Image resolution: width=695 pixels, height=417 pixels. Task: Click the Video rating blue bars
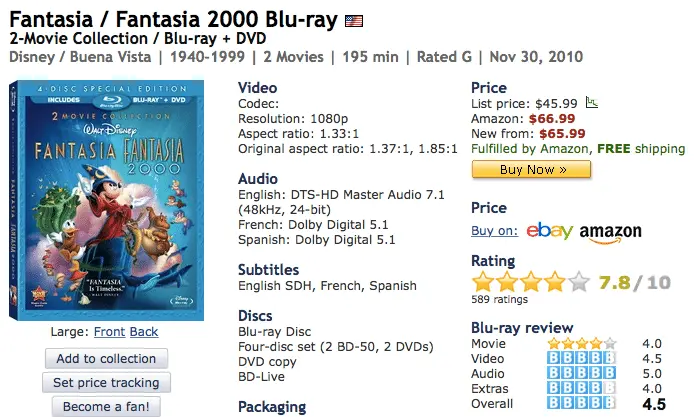(x=582, y=359)
